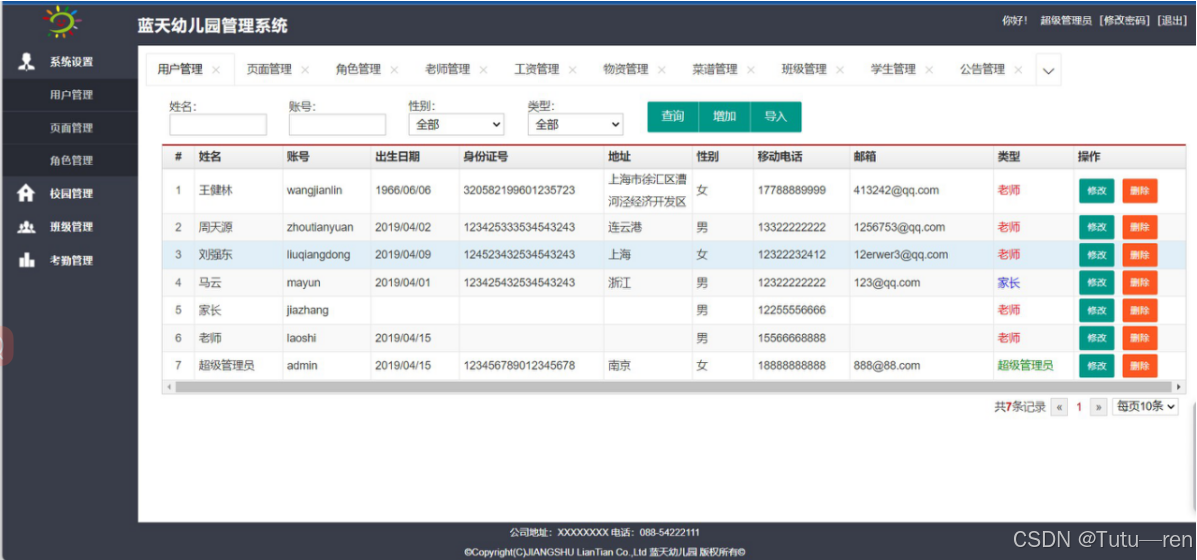Click 修改 for row 王健林
Image resolution: width=1197 pixels, height=560 pixels.
coord(1096,191)
